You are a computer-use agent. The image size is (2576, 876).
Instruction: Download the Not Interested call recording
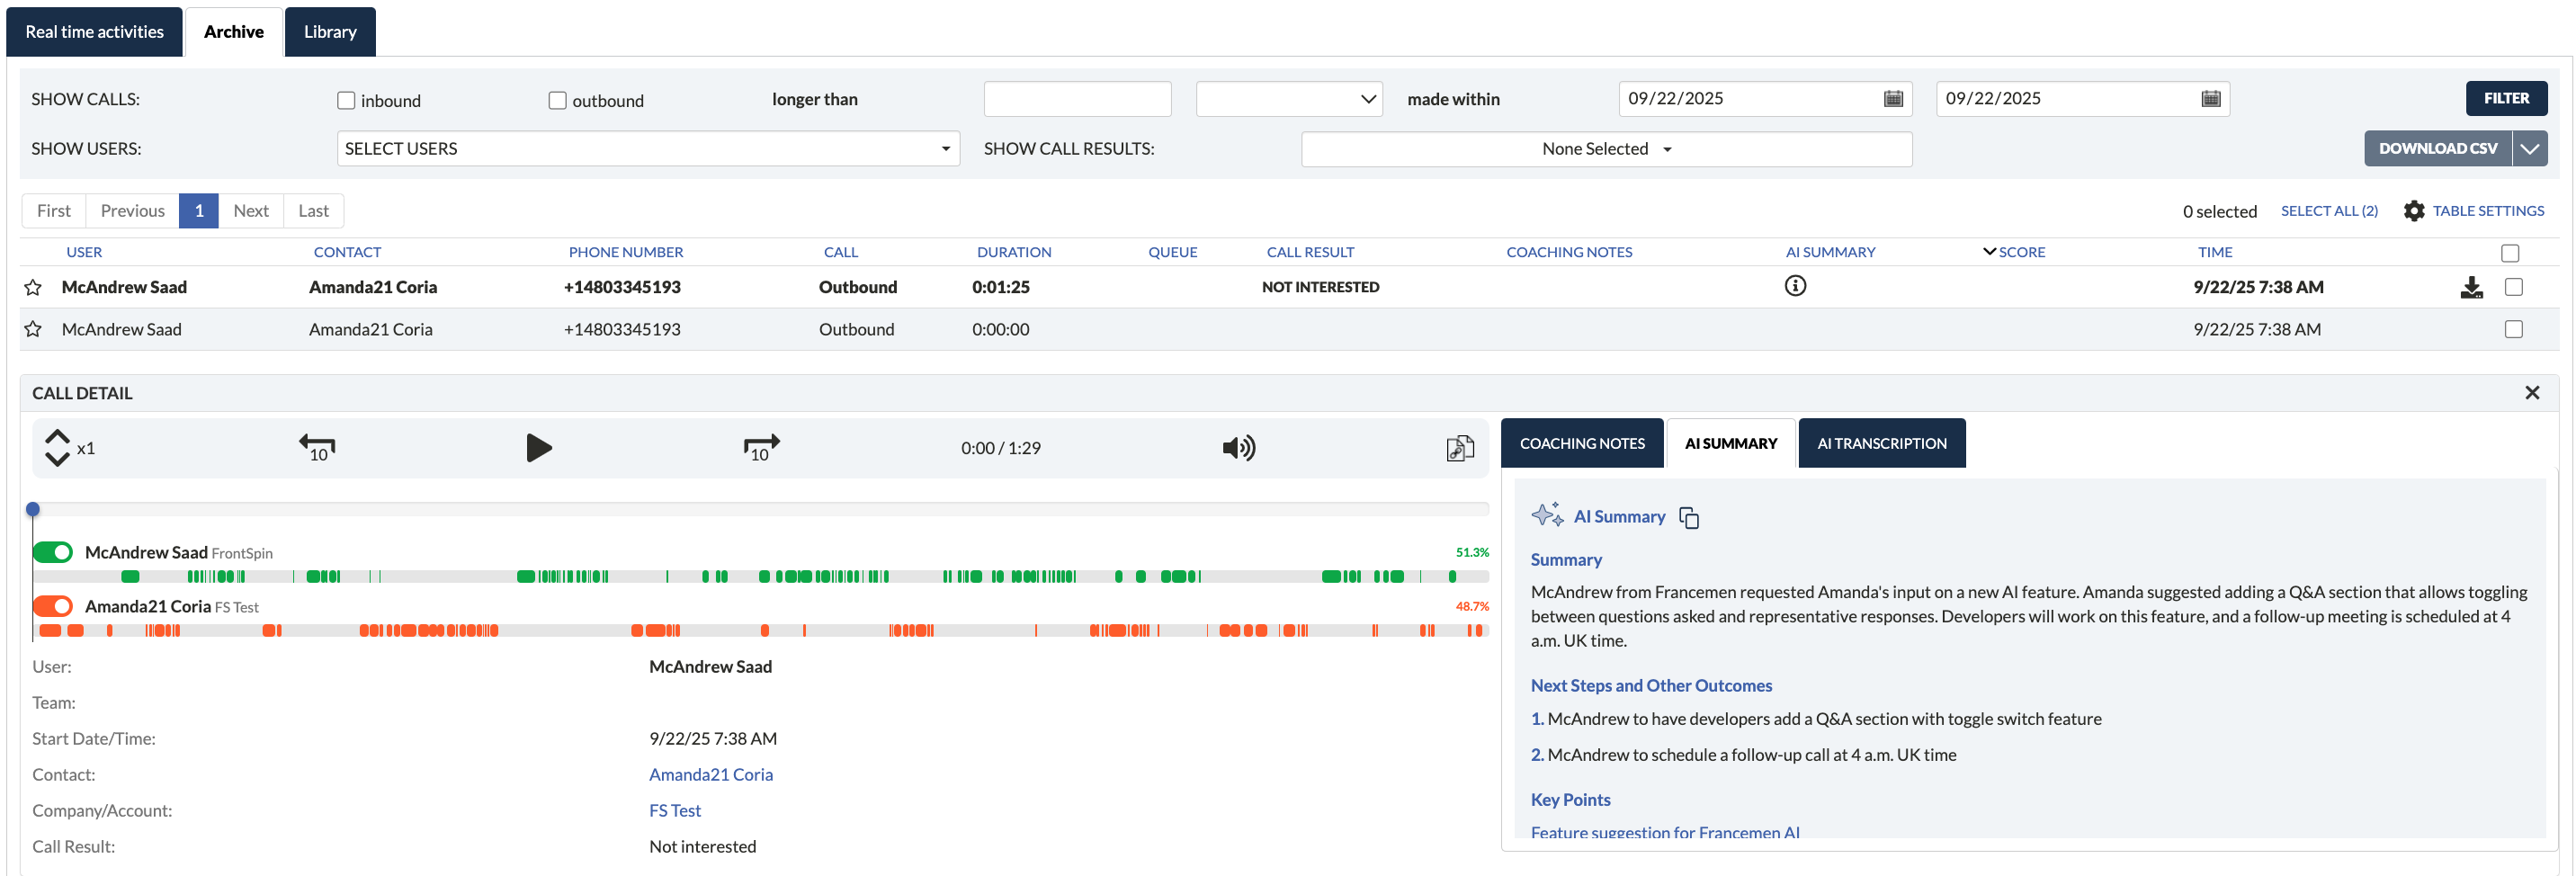(x=2471, y=288)
